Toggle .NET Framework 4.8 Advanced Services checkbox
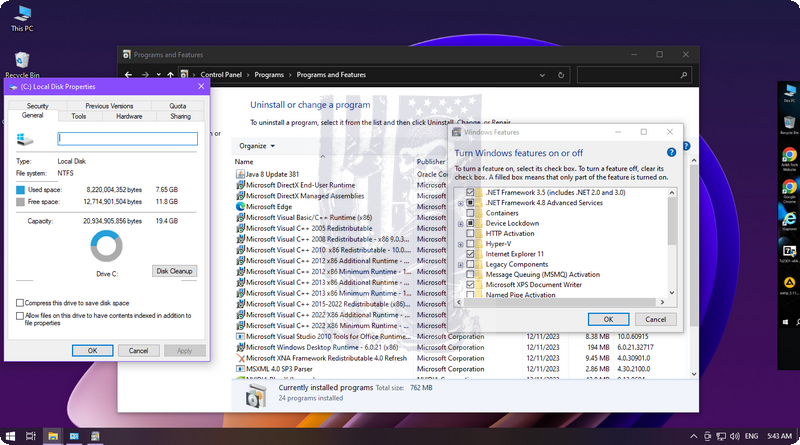 coord(470,203)
